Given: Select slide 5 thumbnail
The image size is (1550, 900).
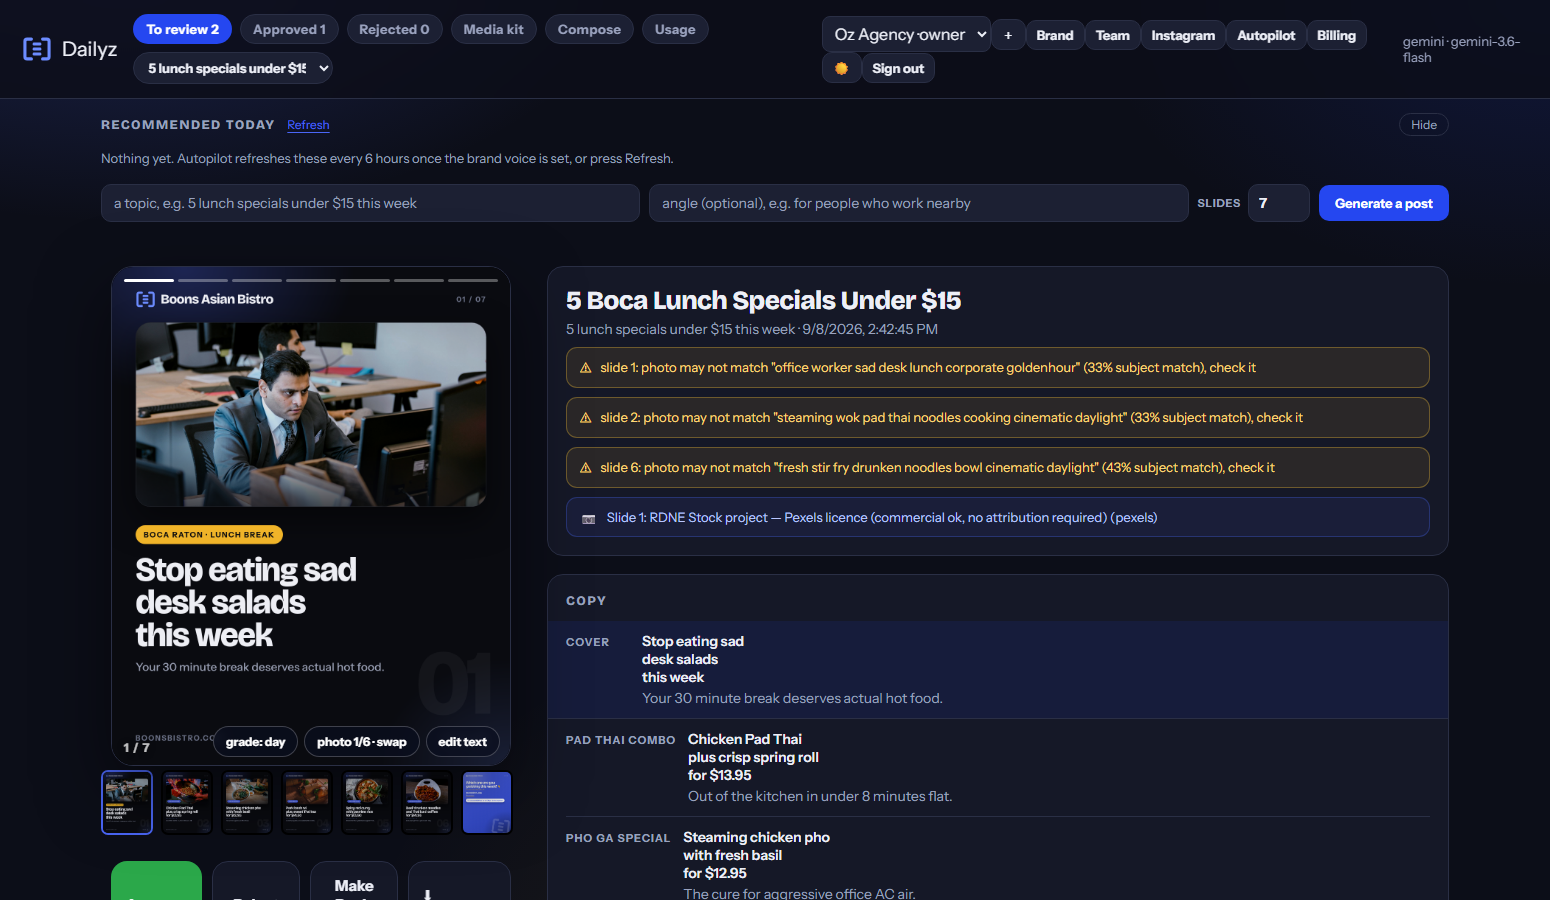Looking at the screenshot, I should (x=367, y=802).
